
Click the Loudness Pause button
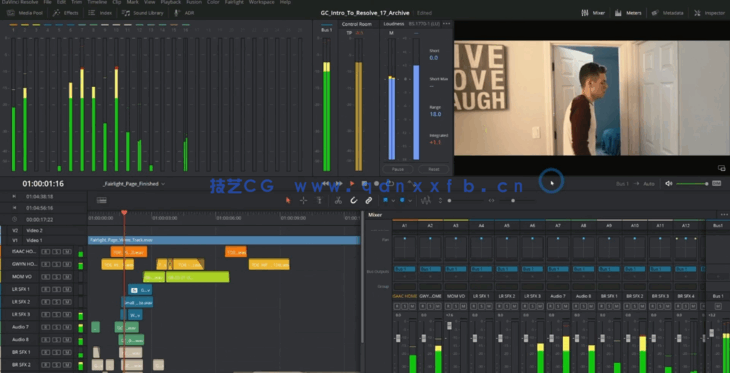pyautogui.click(x=398, y=169)
